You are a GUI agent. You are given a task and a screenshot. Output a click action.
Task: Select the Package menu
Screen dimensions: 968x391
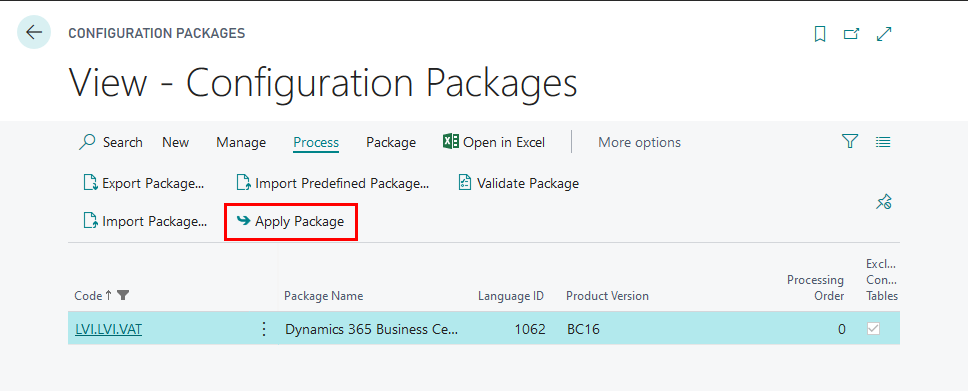click(391, 142)
